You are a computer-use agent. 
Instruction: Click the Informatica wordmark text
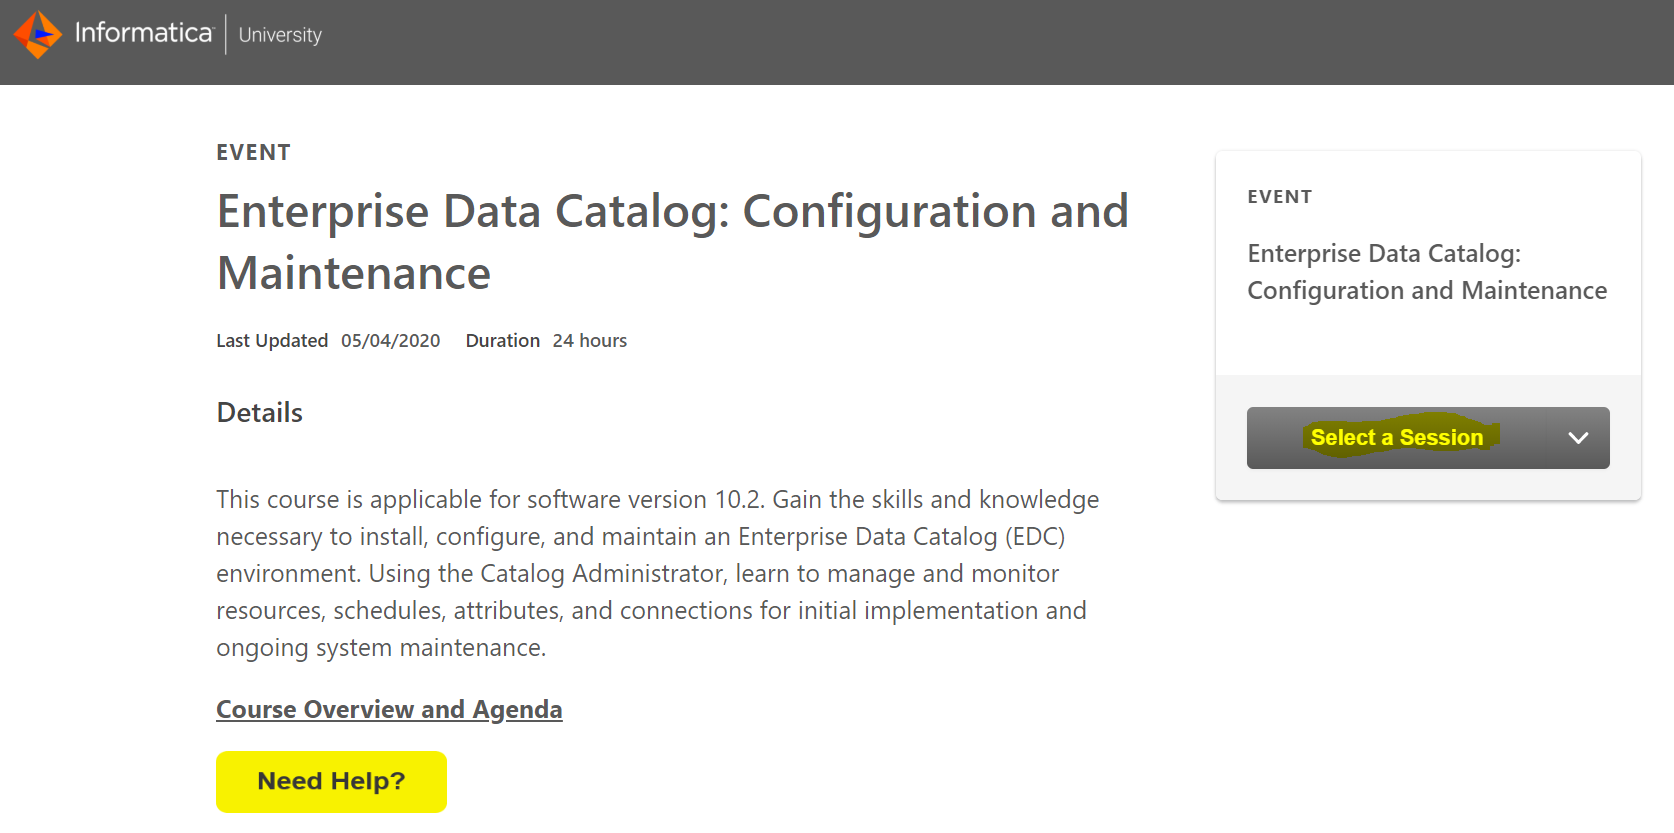(144, 33)
